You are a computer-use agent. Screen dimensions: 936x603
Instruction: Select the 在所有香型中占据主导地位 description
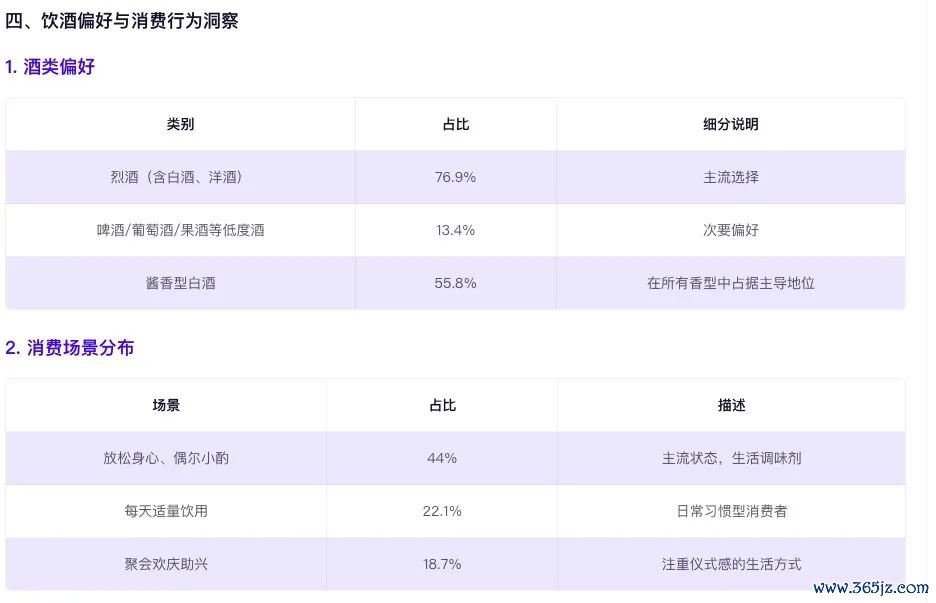(x=731, y=283)
